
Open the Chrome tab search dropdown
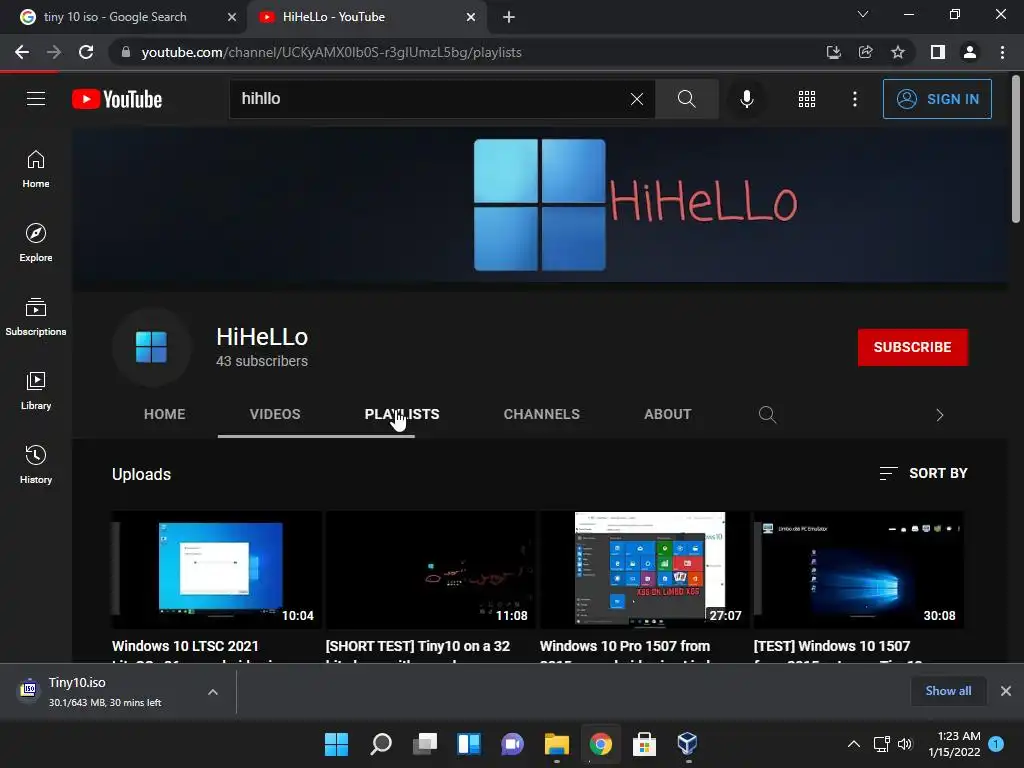coord(863,14)
